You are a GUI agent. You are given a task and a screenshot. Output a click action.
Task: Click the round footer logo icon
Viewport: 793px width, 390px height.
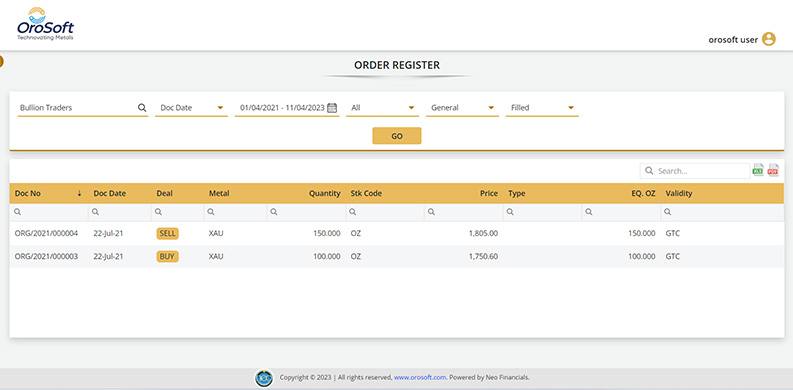(264, 378)
